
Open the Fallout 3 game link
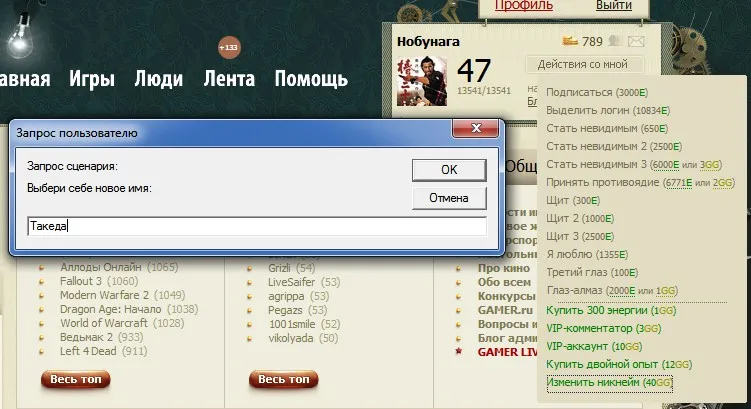80,281
